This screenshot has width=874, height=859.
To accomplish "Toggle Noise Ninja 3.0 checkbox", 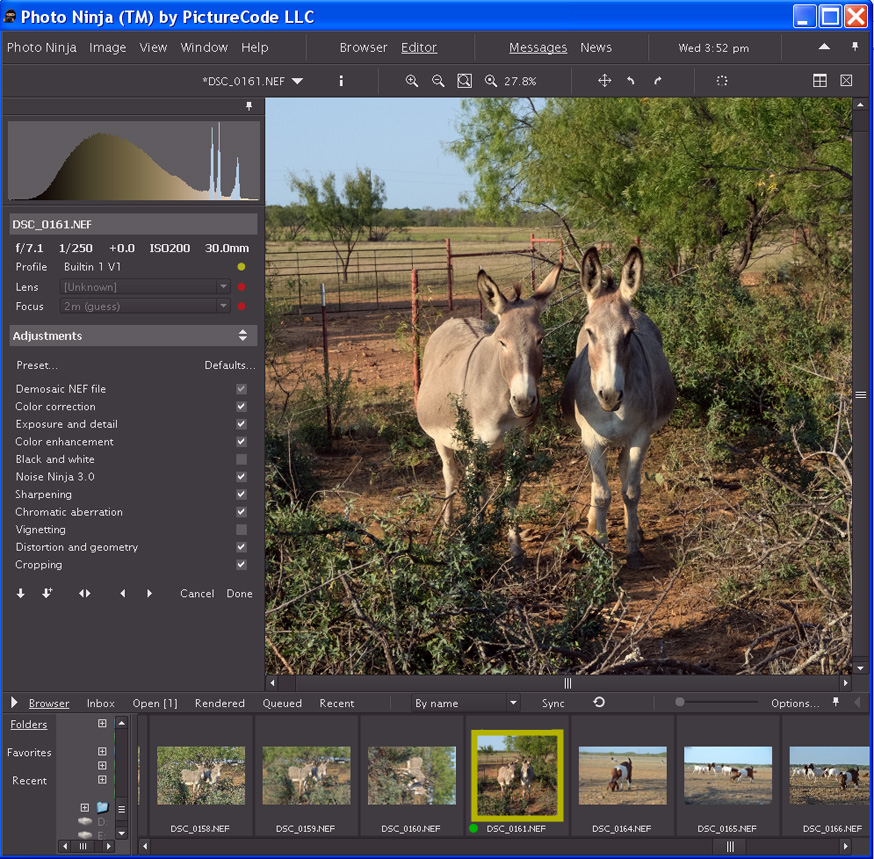I will [x=241, y=477].
